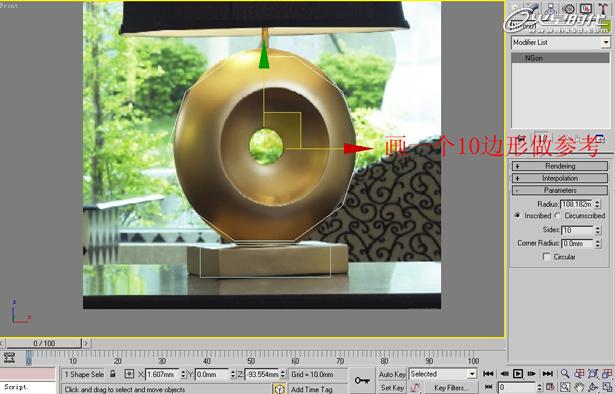
Task: Open the Modifier List dropdown
Action: (x=606, y=42)
